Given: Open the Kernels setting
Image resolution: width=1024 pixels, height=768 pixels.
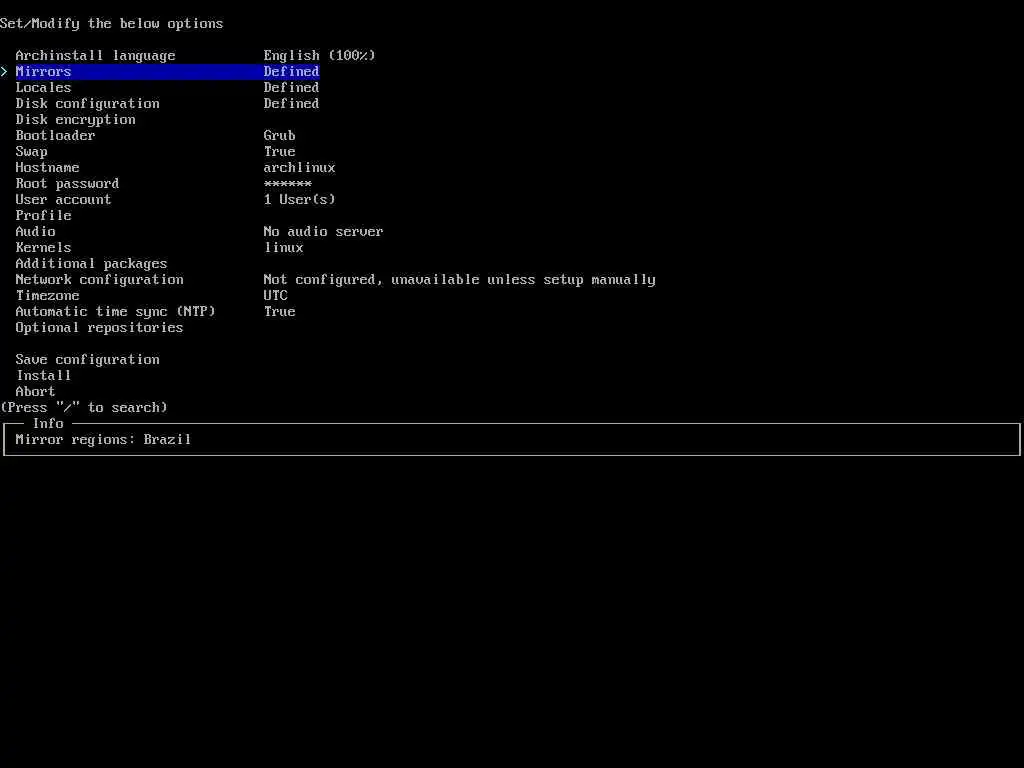Looking at the screenshot, I should pos(43,248).
